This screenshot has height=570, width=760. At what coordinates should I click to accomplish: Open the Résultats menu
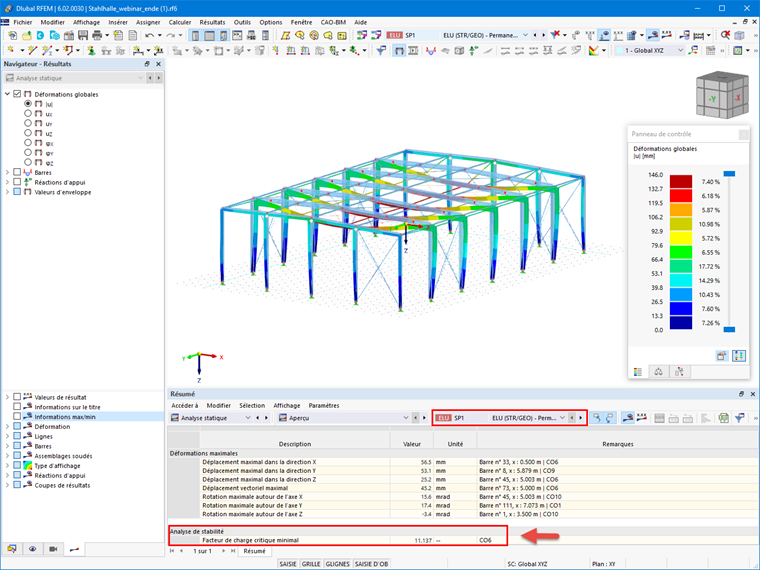click(x=212, y=22)
